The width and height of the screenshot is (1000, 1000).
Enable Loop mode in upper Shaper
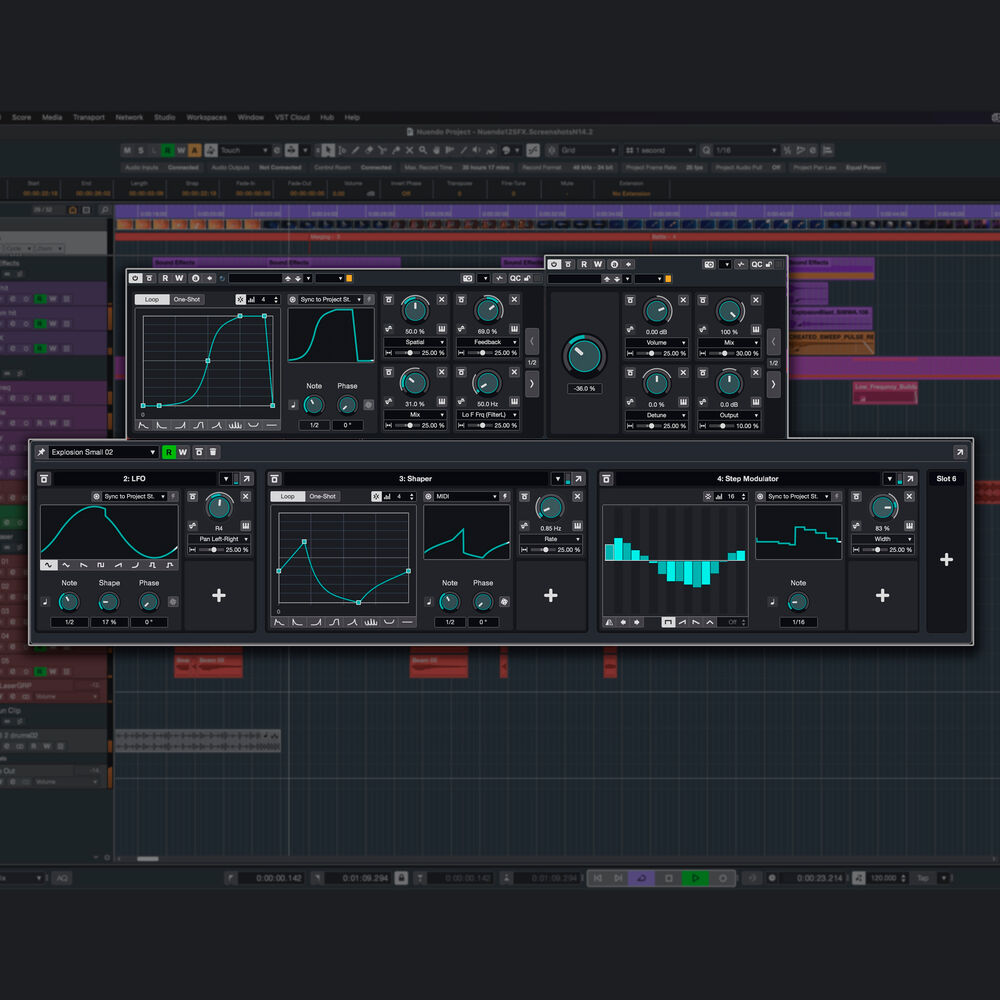[151, 299]
